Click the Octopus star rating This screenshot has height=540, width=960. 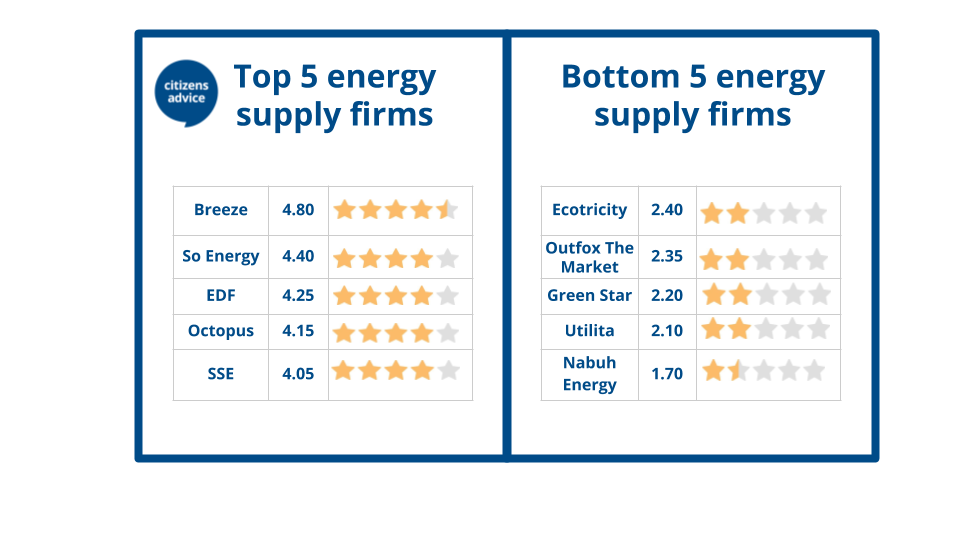(396, 333)
